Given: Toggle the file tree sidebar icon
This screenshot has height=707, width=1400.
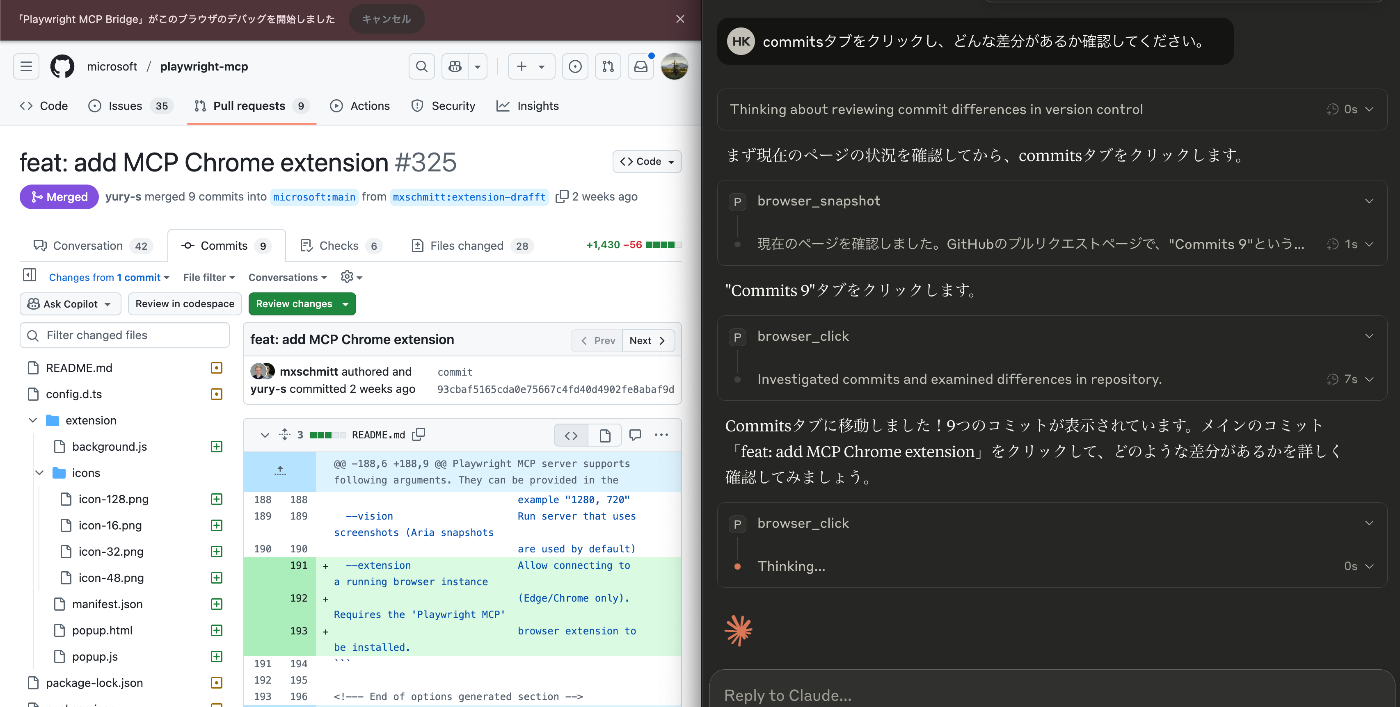Looking at the screenshot, I should (x=29, y=276).
